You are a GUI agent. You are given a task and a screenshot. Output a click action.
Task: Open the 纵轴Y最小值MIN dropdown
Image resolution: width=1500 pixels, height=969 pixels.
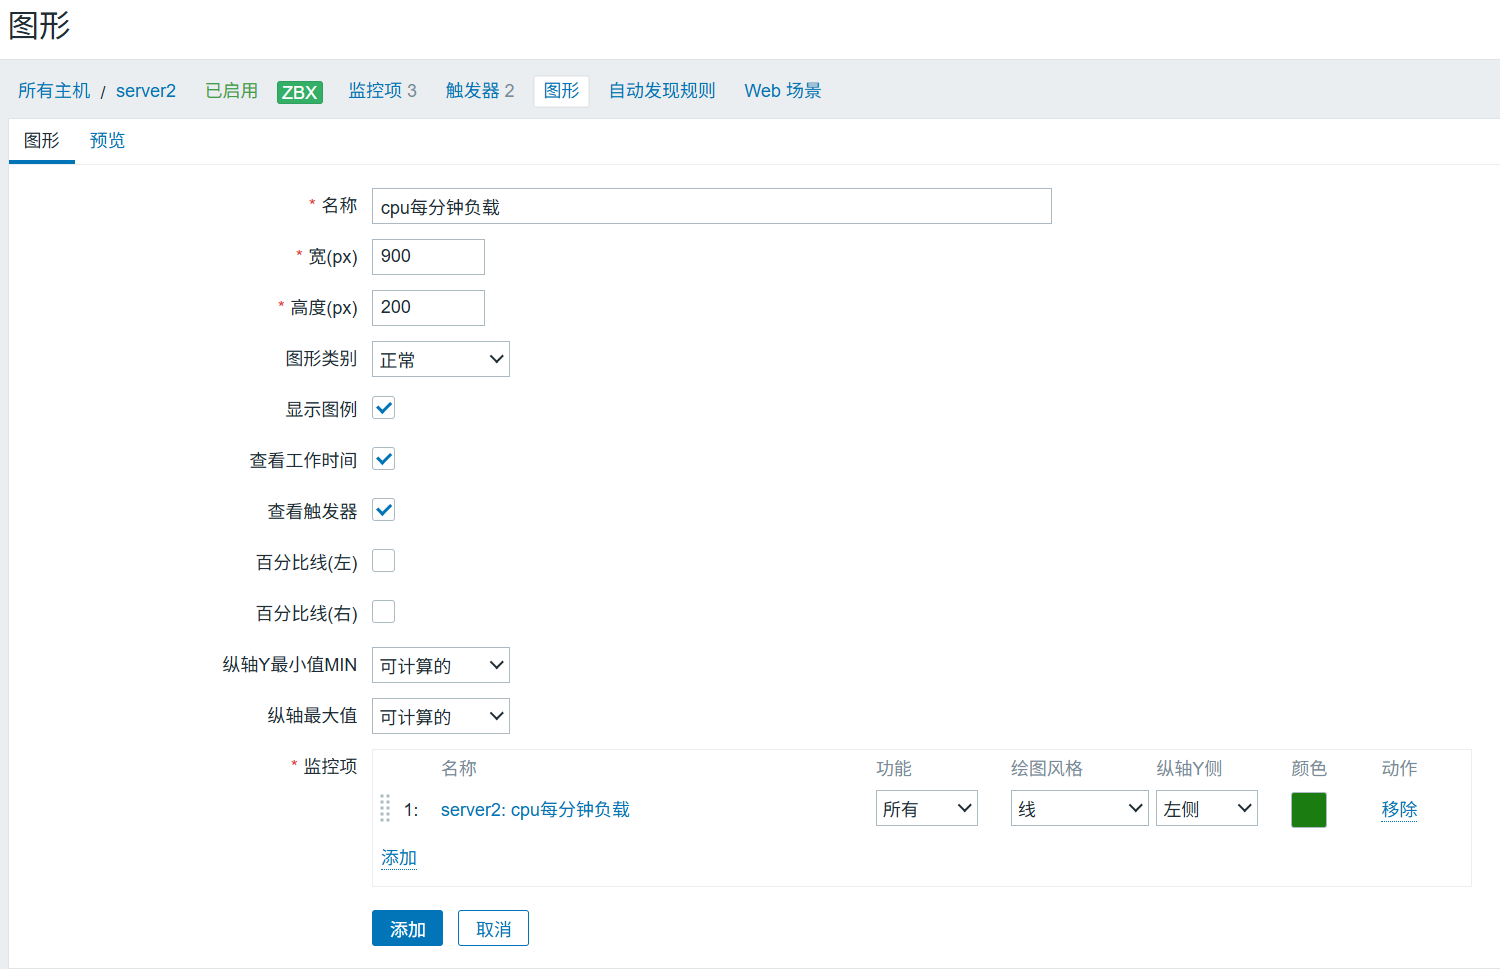coord(441,665)
